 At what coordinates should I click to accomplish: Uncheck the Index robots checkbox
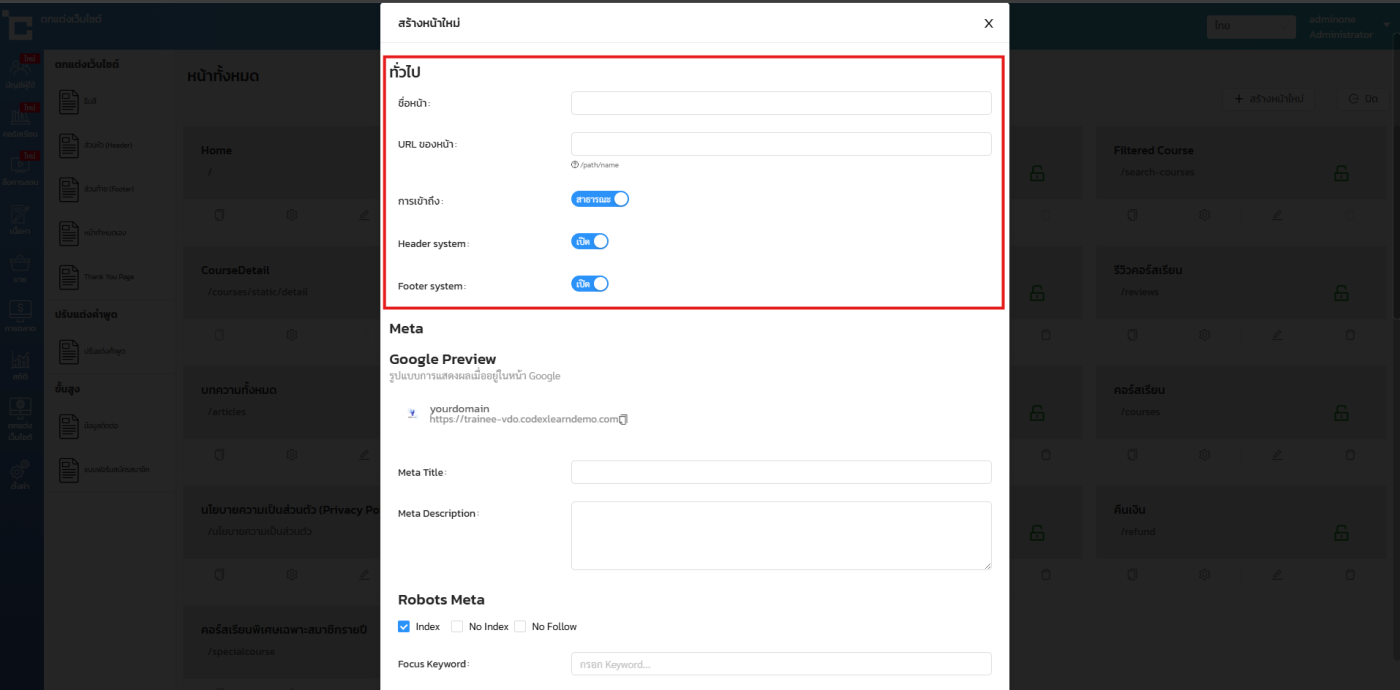[404, 626]
